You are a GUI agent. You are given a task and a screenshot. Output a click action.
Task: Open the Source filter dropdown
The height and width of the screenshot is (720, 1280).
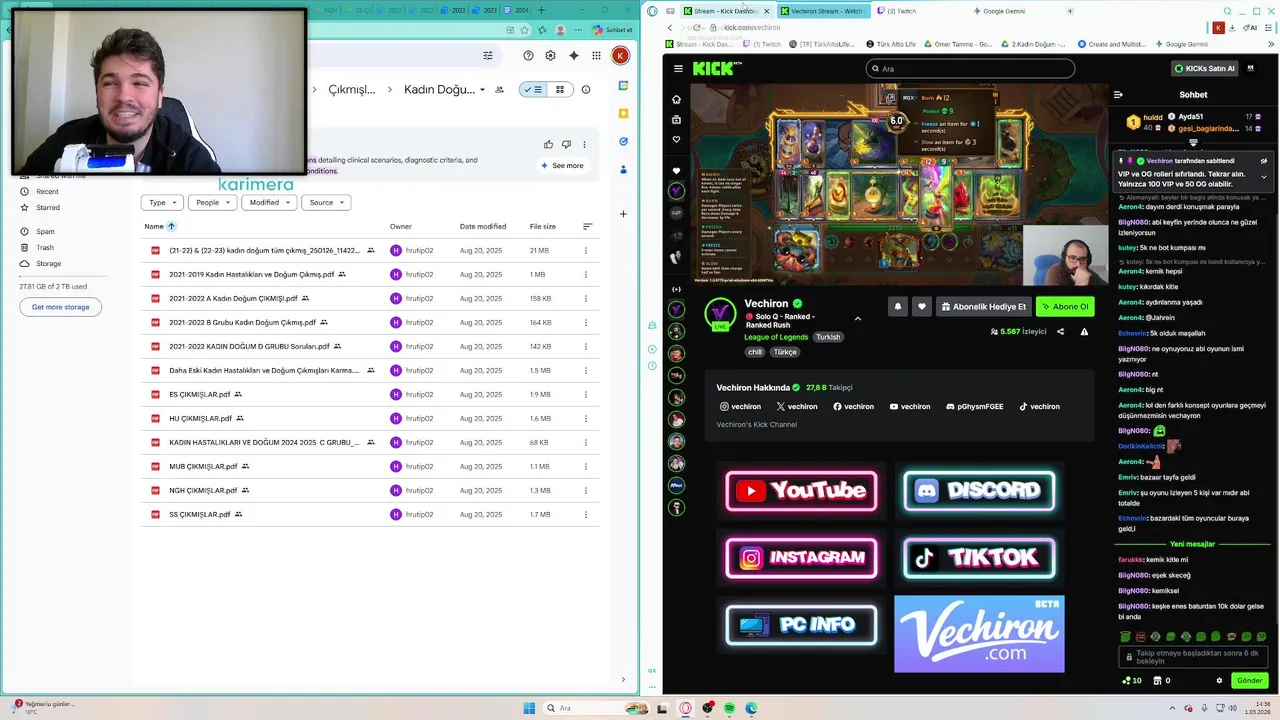point(326,202)
